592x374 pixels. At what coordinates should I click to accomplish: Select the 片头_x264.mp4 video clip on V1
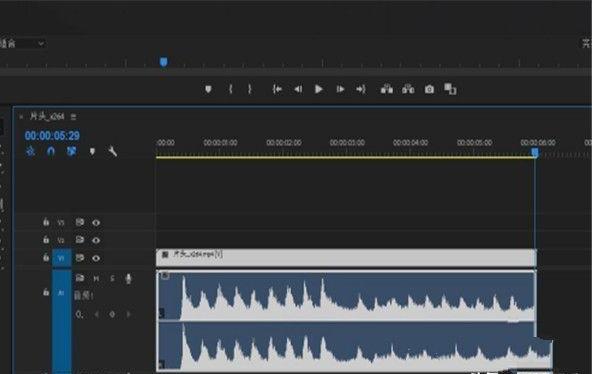tap(346, 258)
